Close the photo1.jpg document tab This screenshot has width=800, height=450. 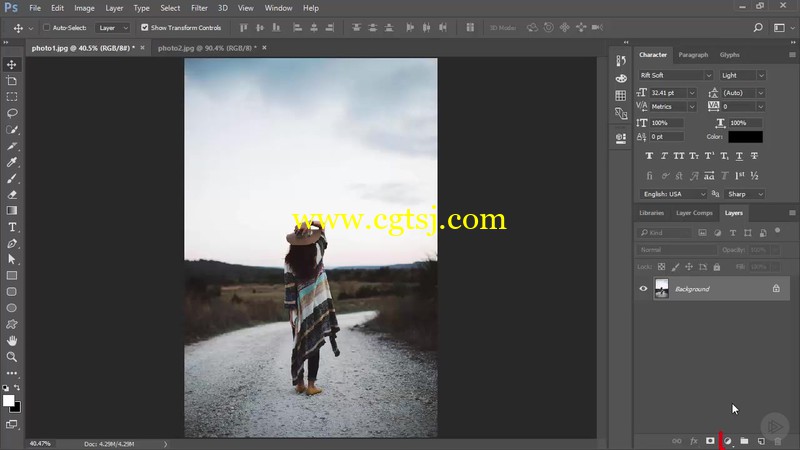(x=142, y=48)
